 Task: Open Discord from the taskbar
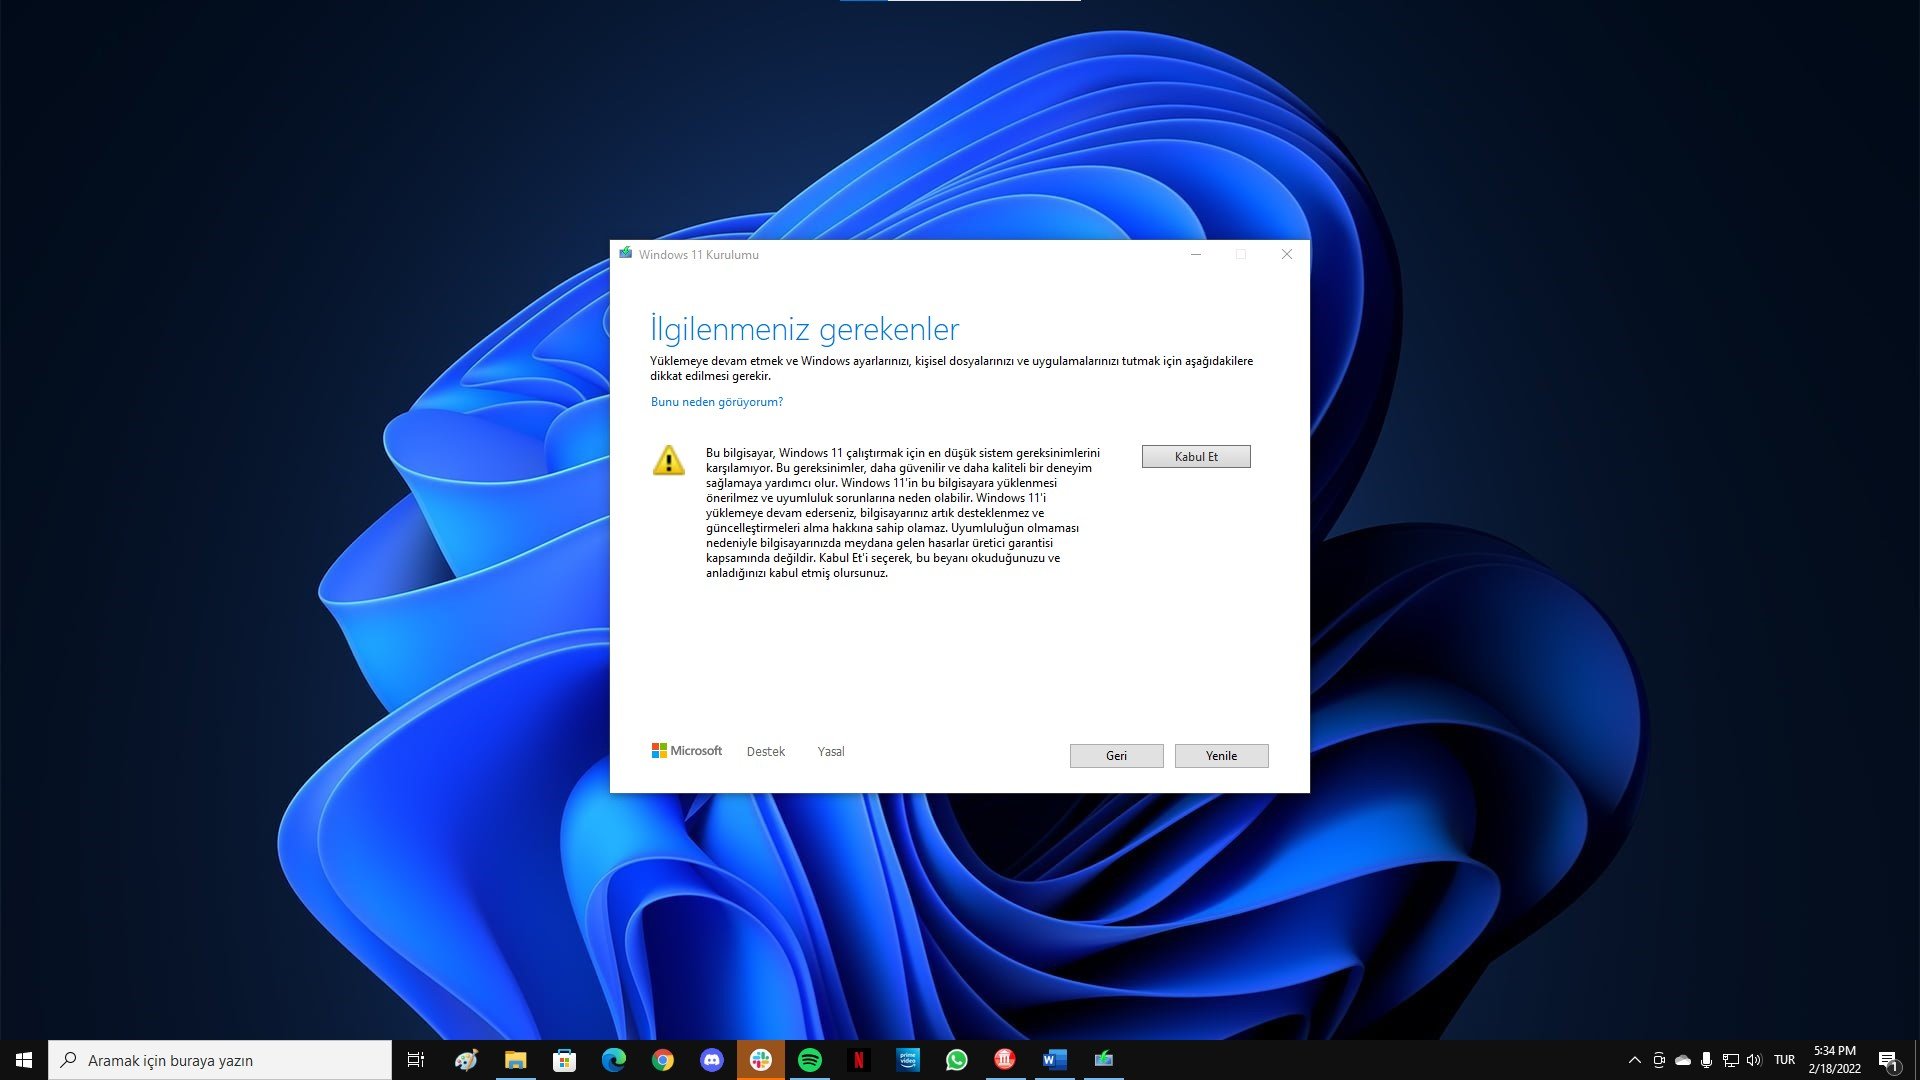click(x=712, y=1061)
